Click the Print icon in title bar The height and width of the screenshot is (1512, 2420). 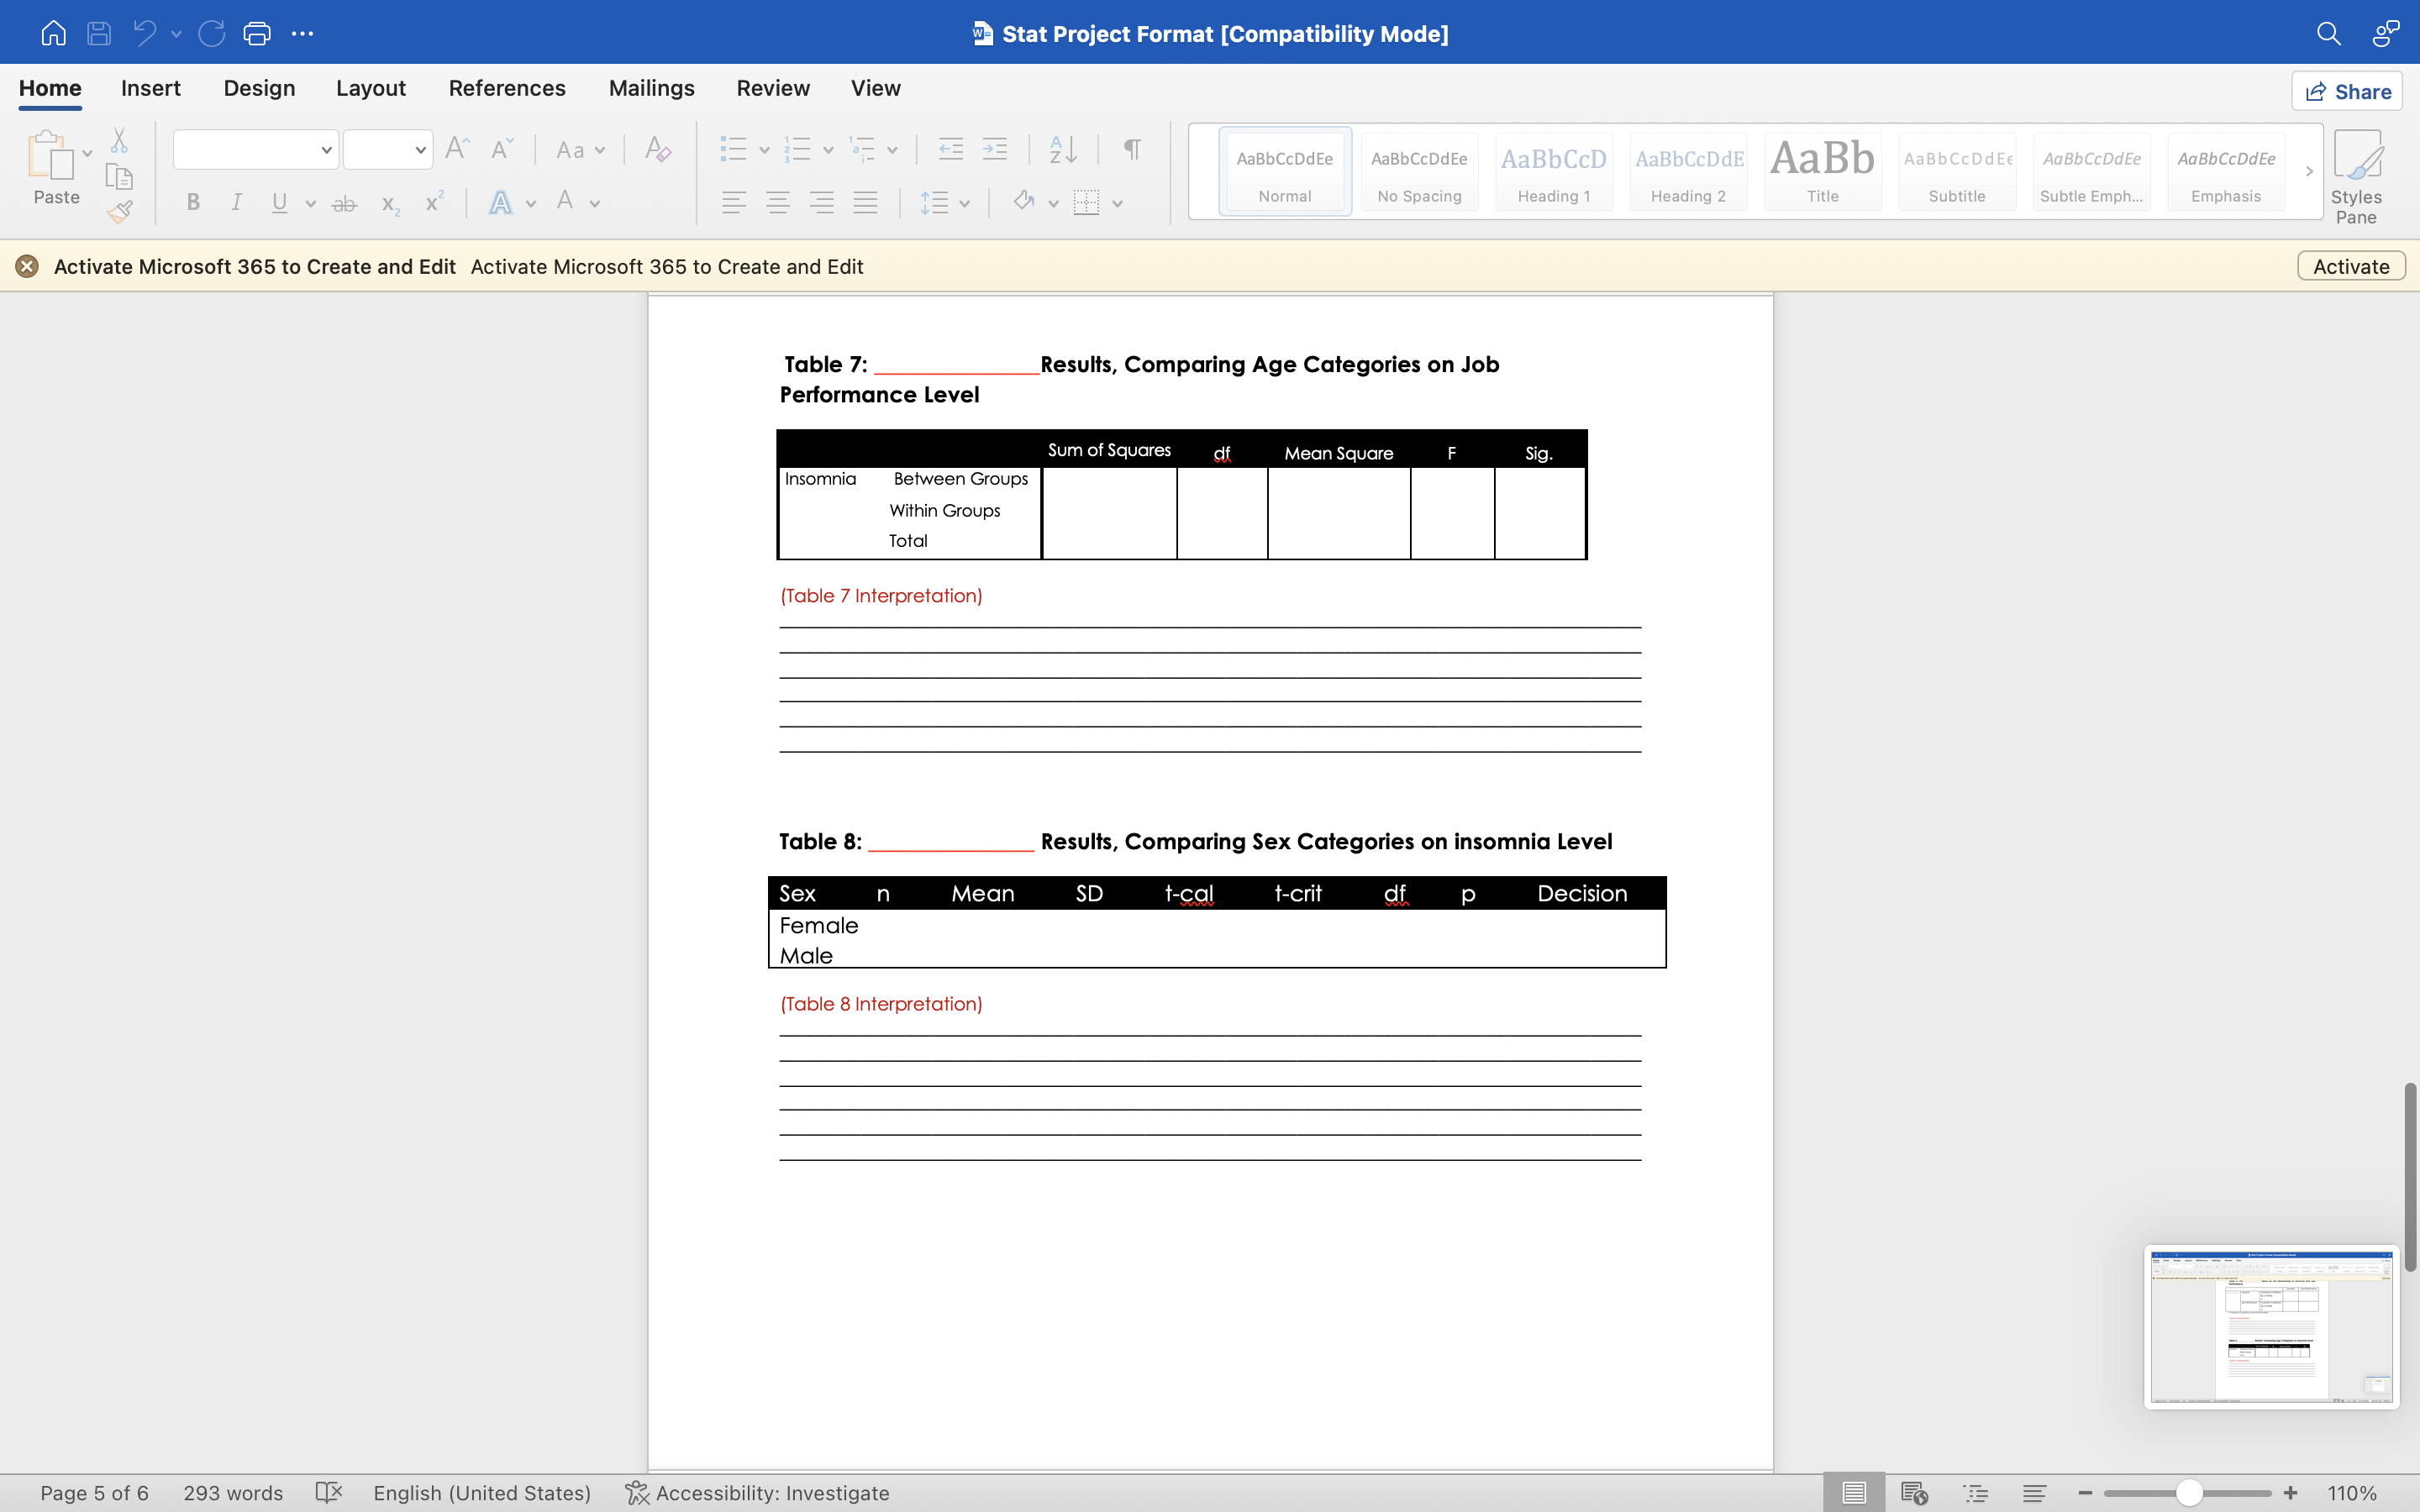pos(257,33)
